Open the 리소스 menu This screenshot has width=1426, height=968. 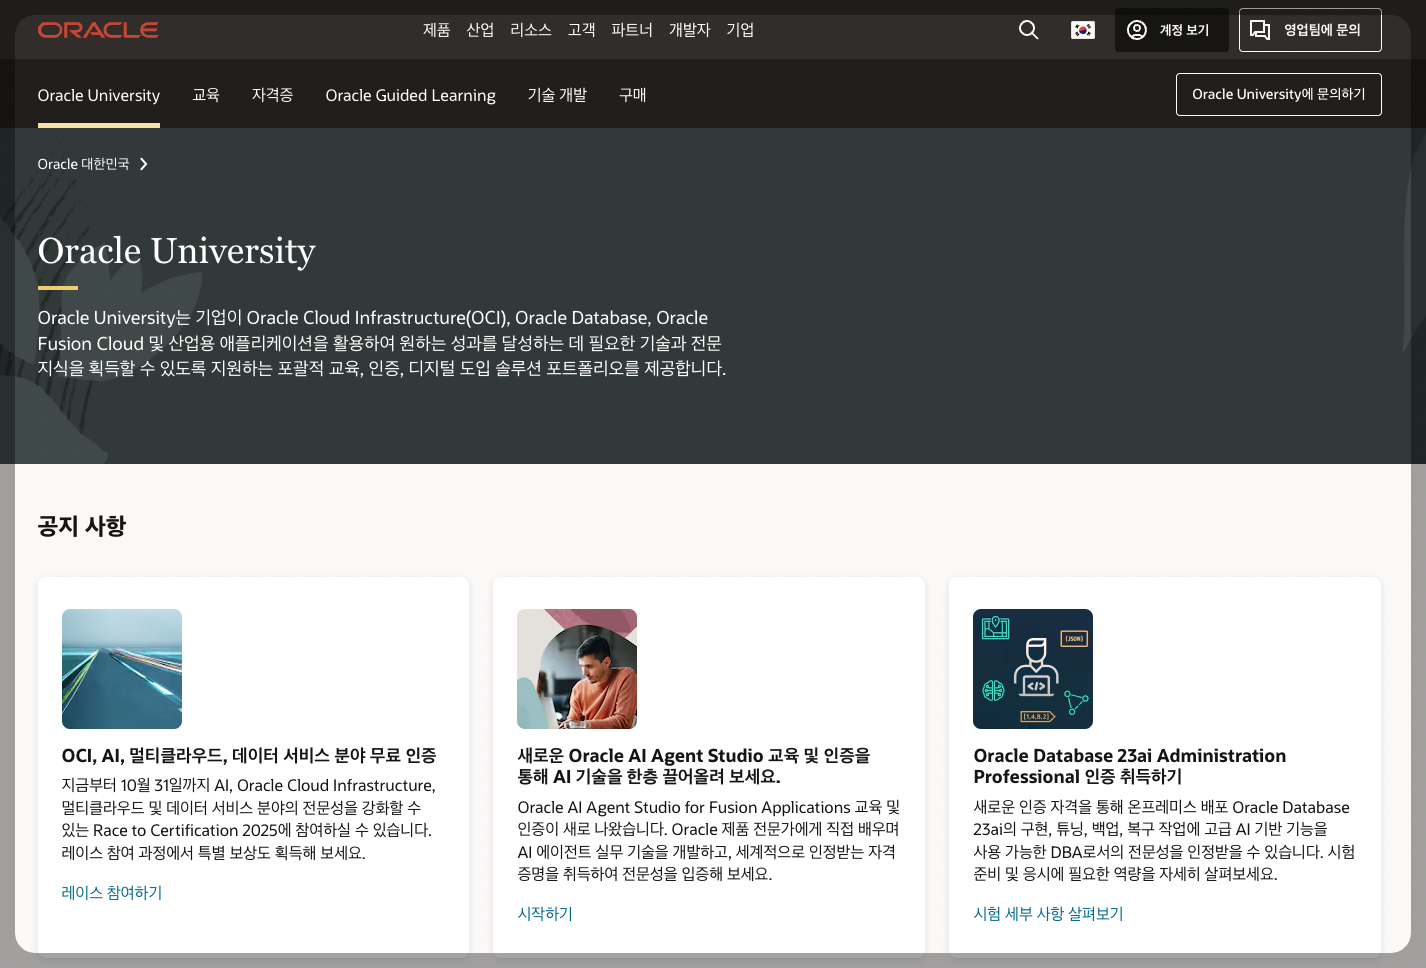pos(531,30)
